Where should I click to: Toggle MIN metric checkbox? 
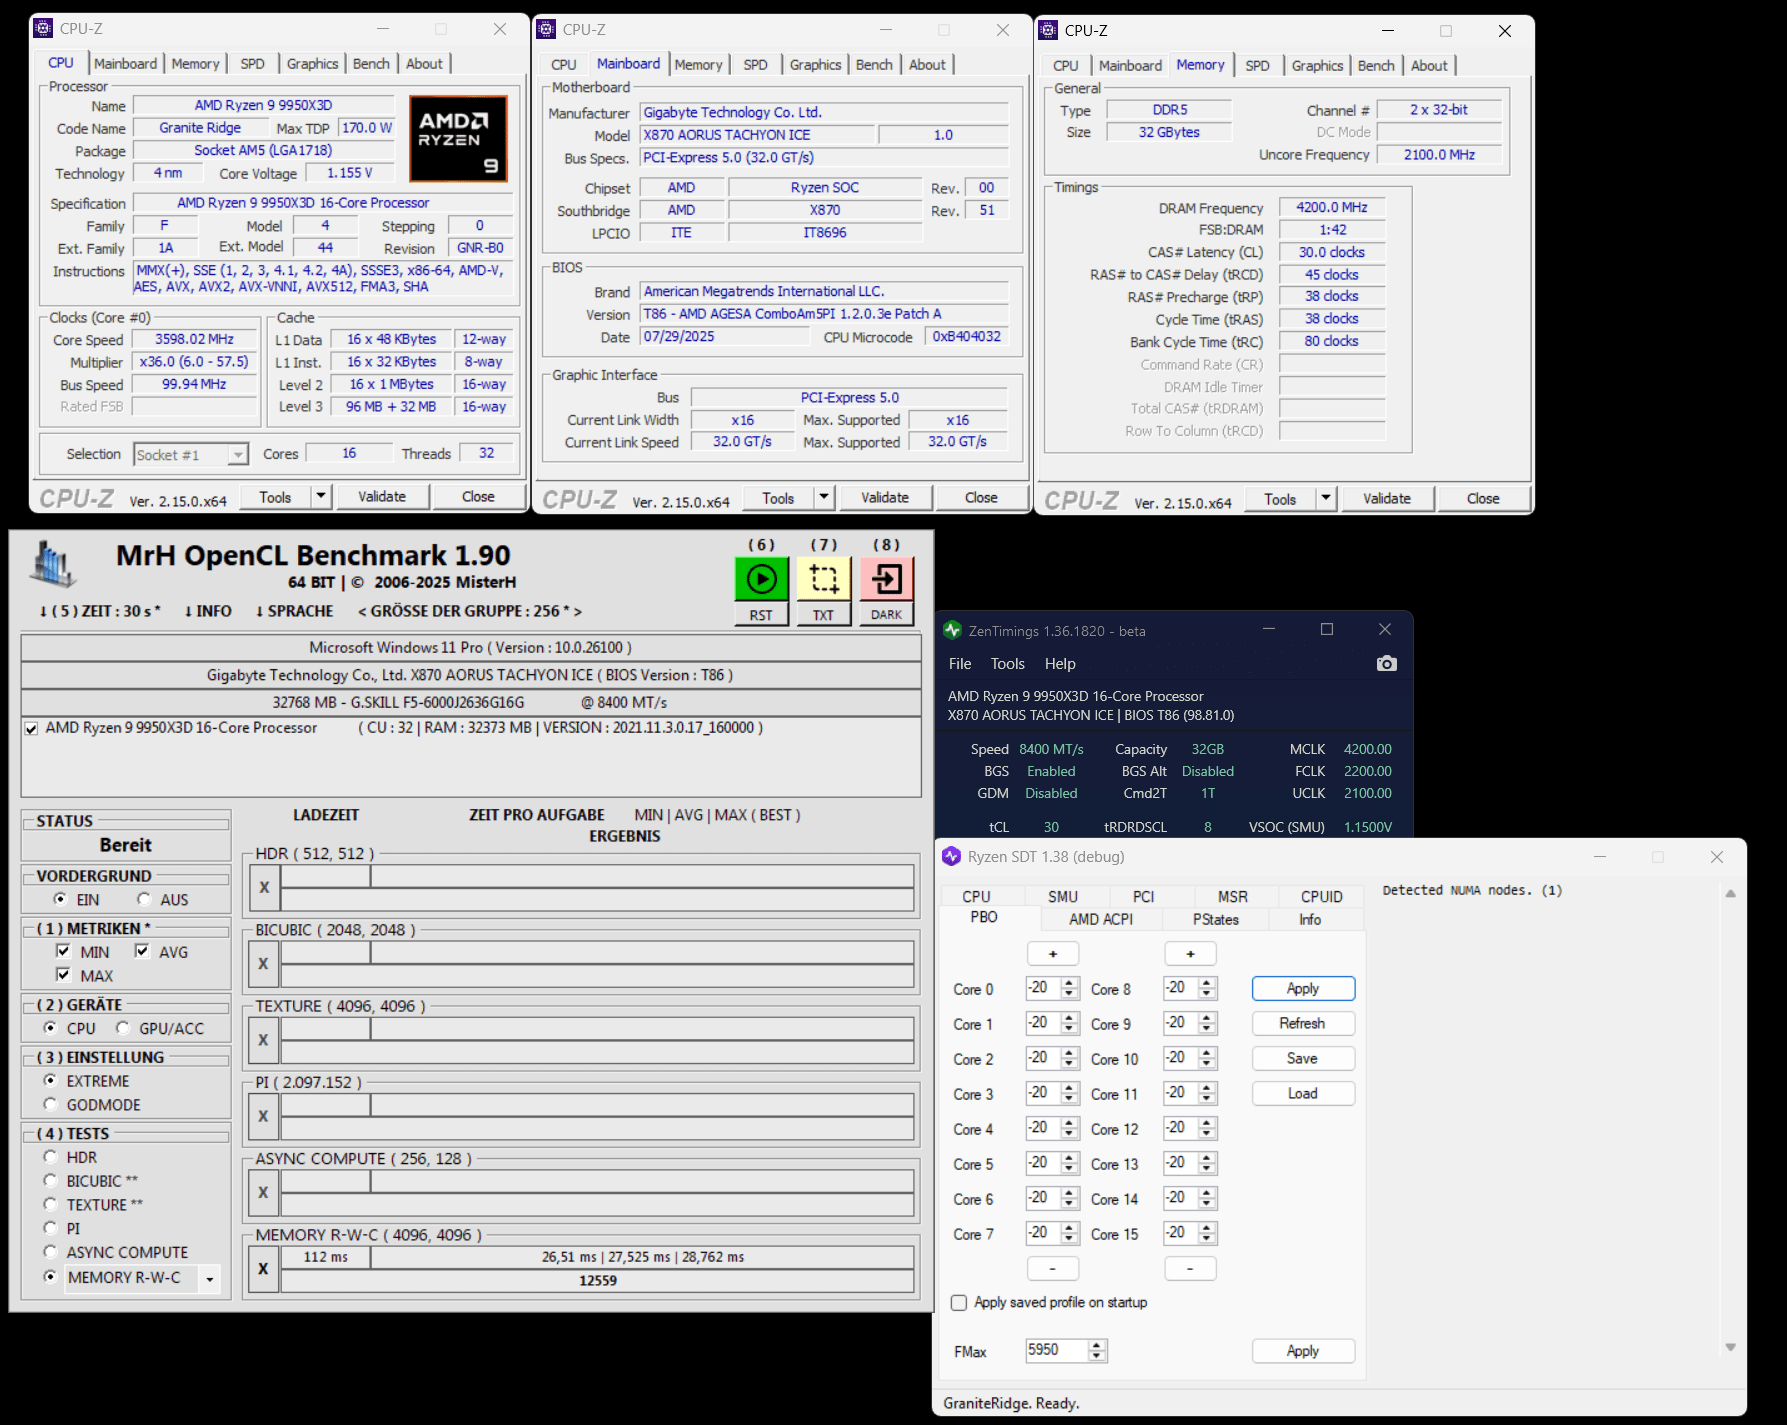63,951
